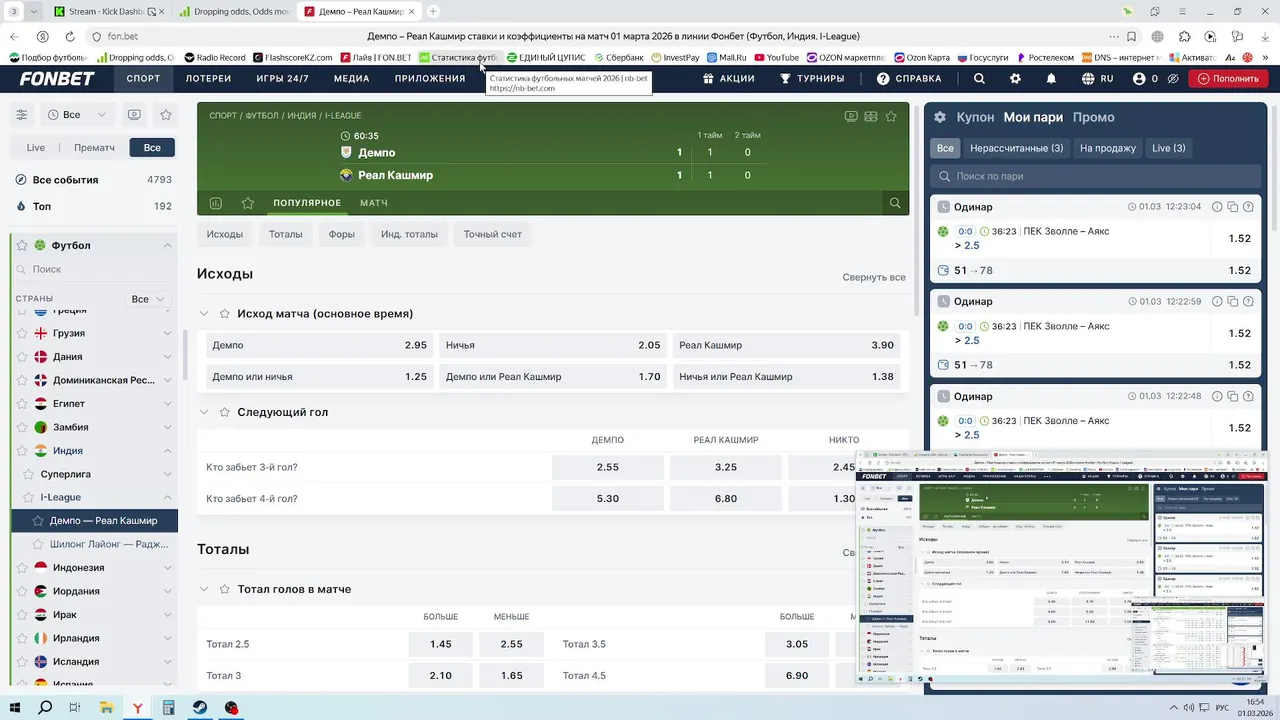Open ЛОТЕРЕИ in main menu
1280x720 pixels.
(x=208, y=78)
